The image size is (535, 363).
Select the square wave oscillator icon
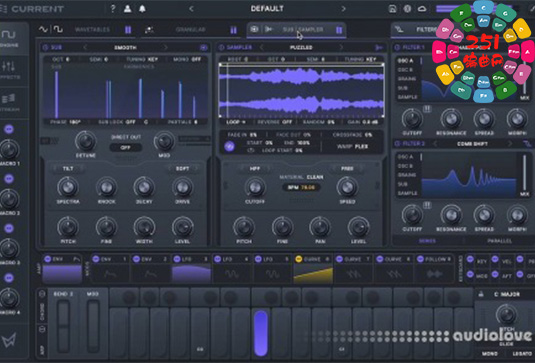coord(58,29)
